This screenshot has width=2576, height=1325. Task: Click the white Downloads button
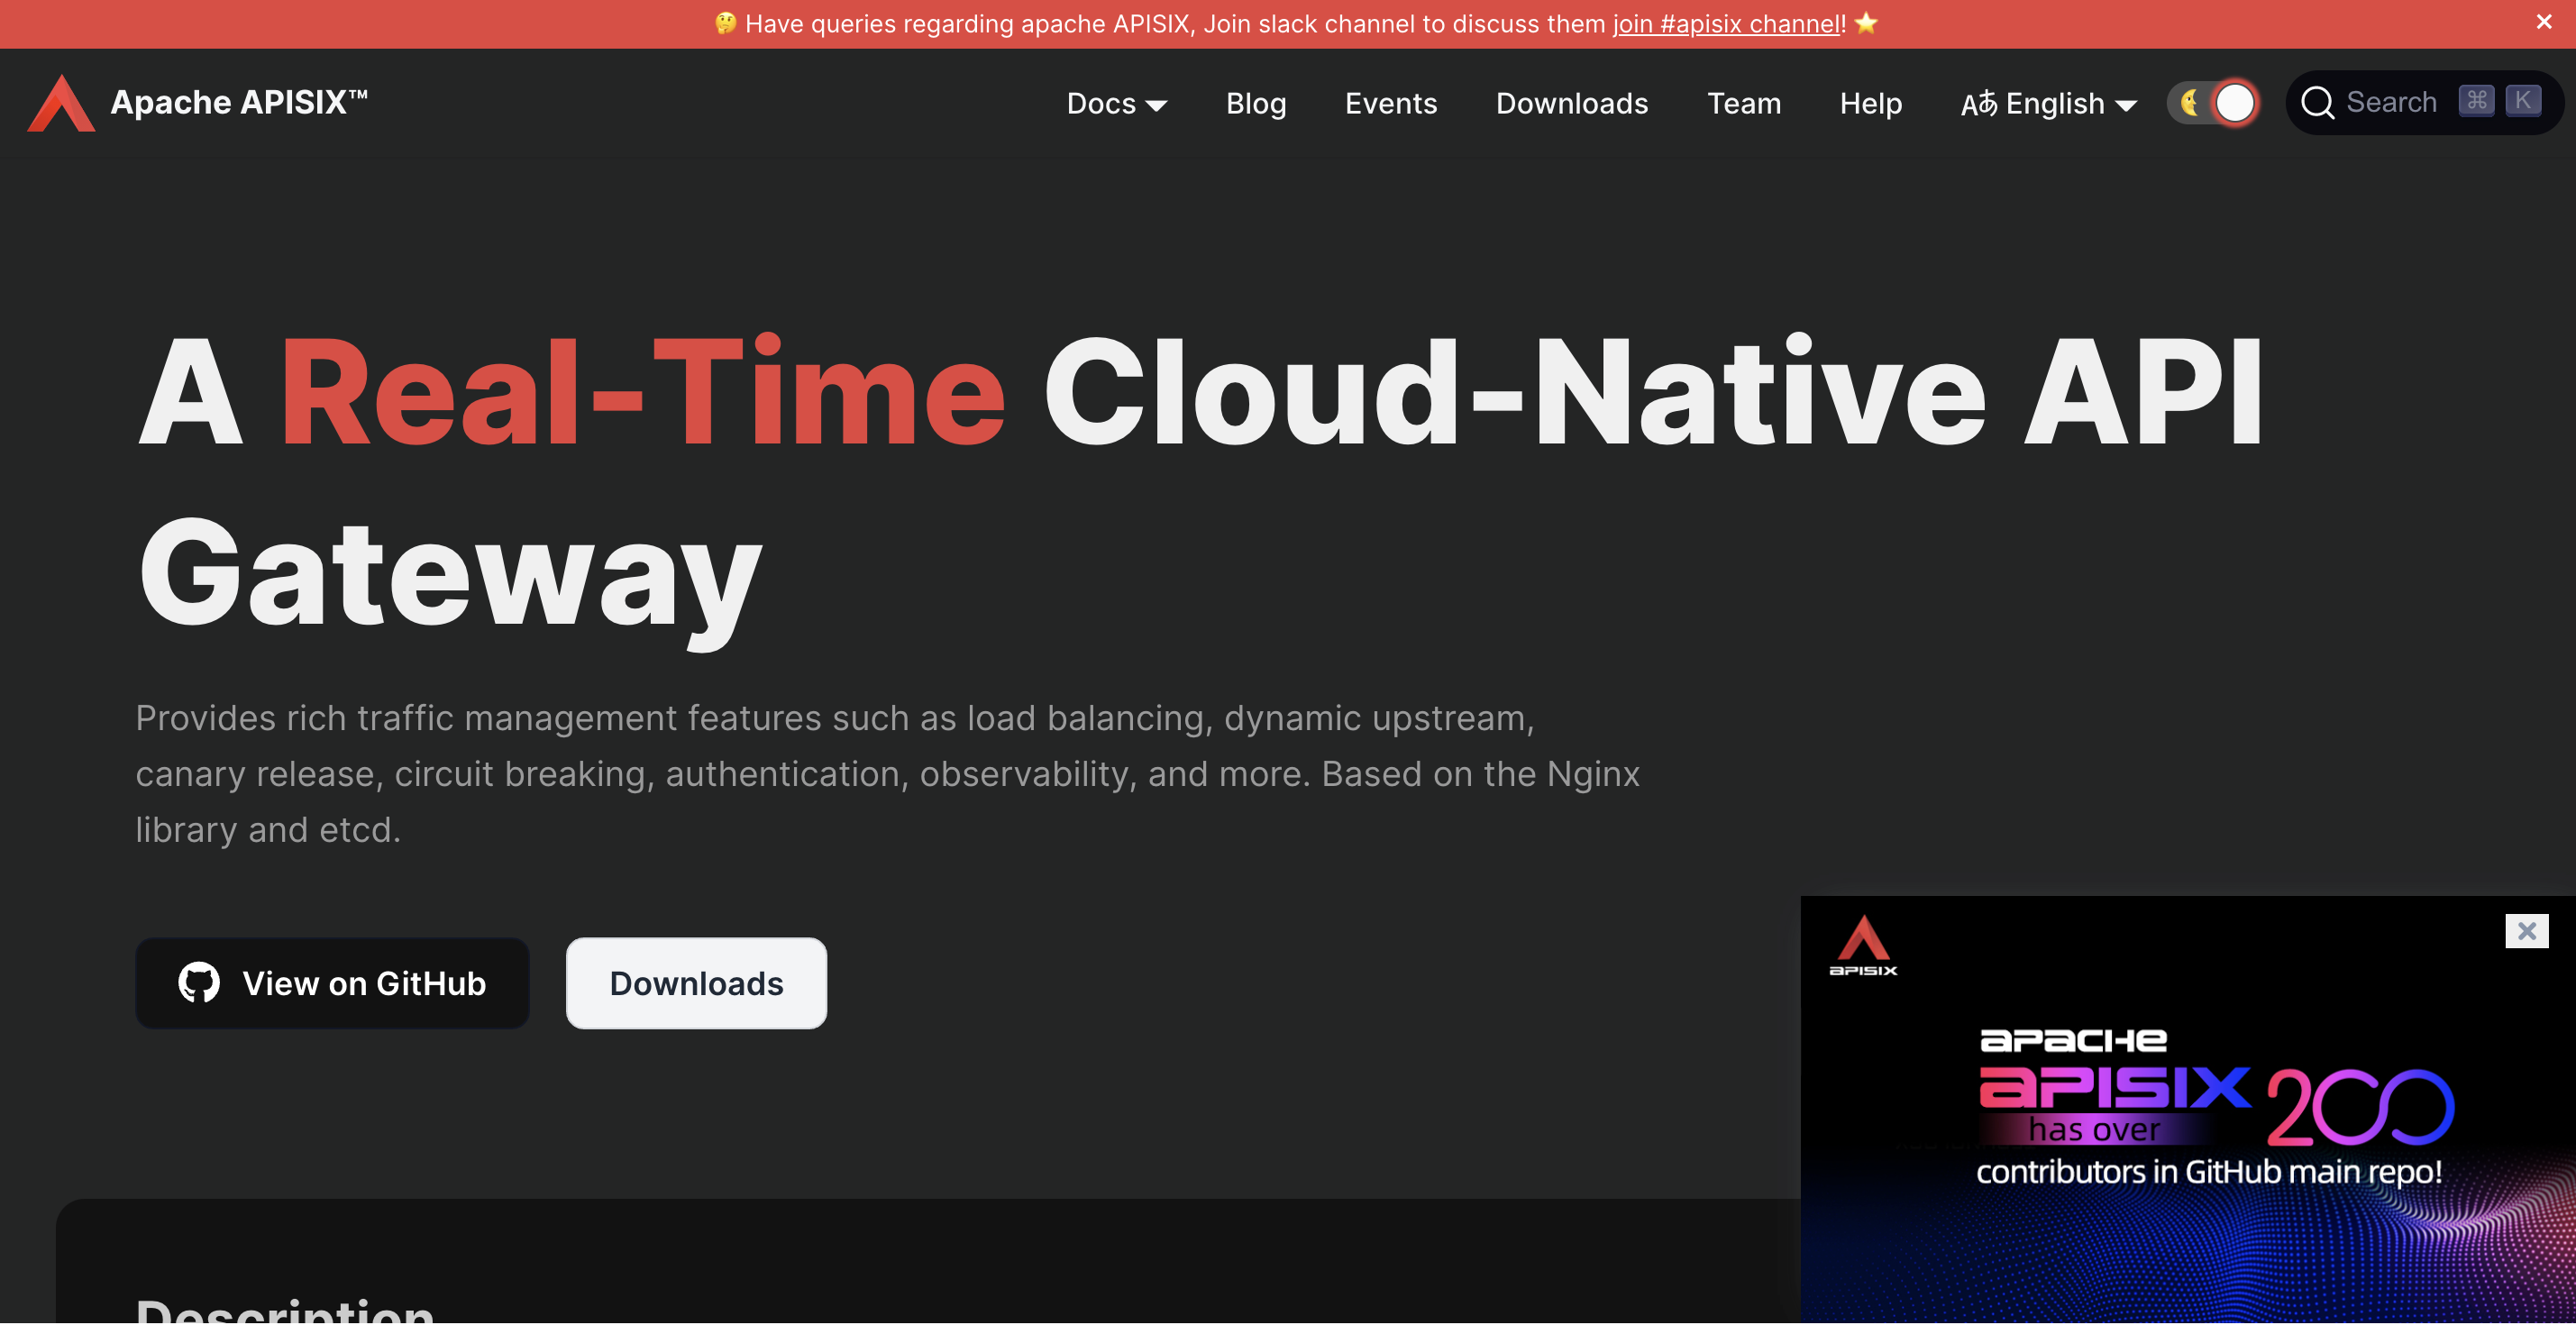pyautogui.click(x=696, y=983)
